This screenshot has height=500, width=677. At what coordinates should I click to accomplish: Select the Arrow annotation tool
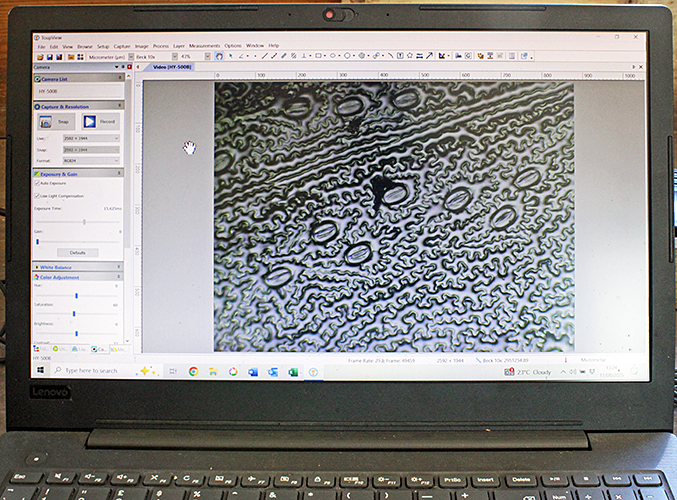429,56
